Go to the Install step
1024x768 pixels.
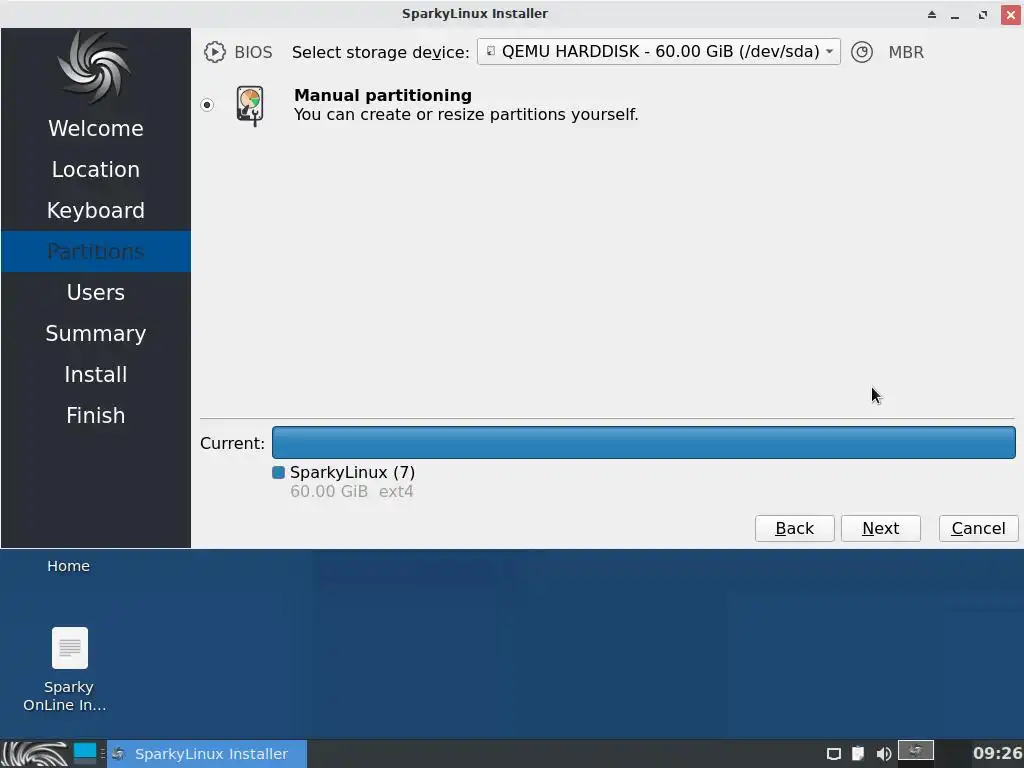pos(95,374)
